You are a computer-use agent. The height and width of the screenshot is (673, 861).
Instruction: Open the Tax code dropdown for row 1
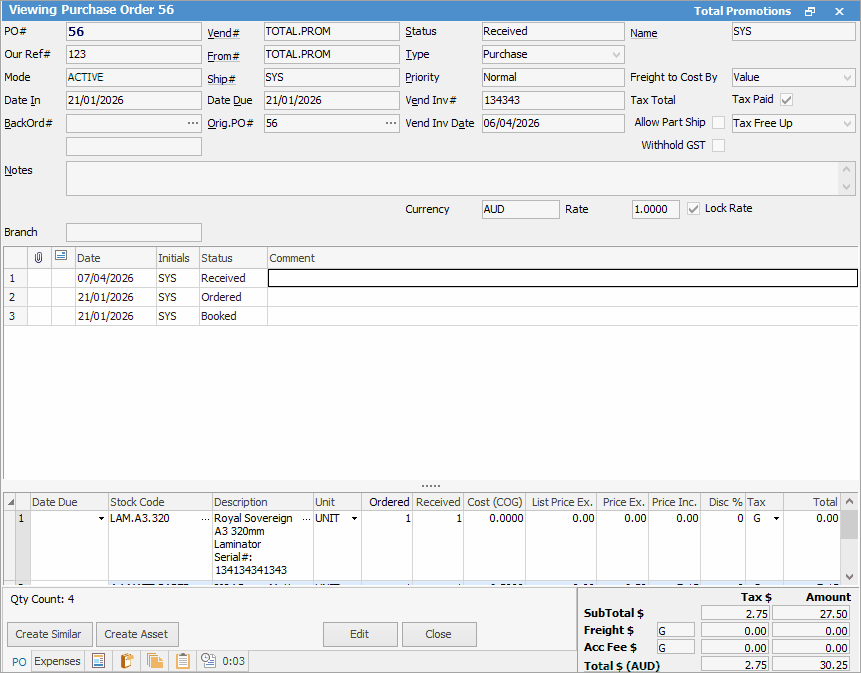tap(776, 519)
